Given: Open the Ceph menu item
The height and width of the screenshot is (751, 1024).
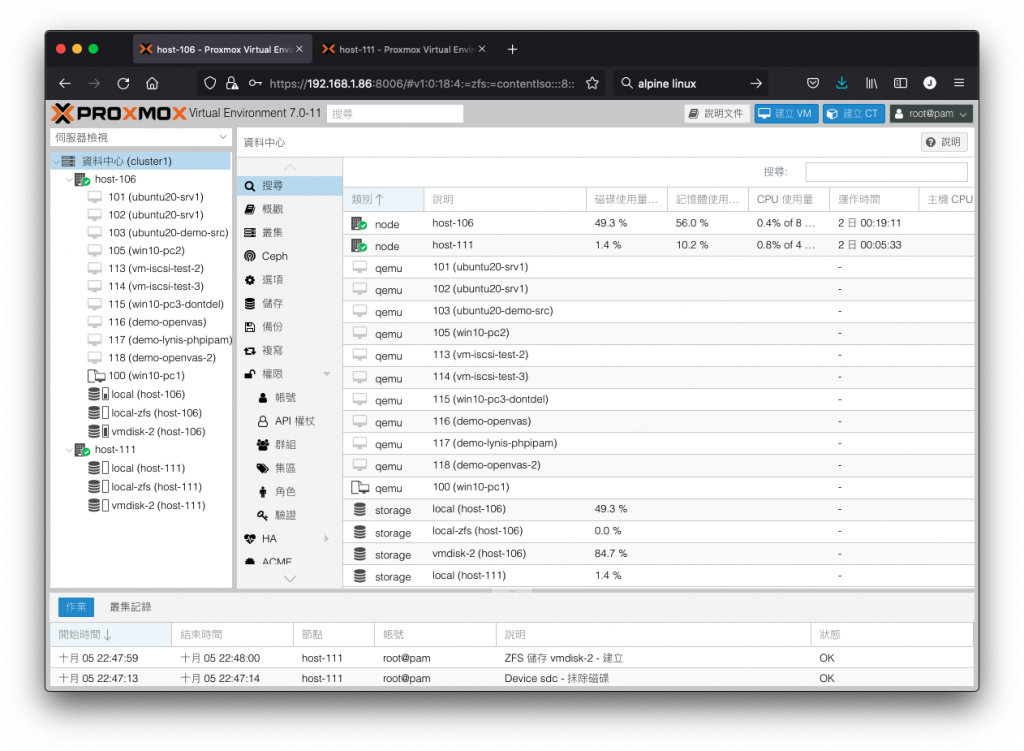Looking at the screenshot, I should pos(289,256).
